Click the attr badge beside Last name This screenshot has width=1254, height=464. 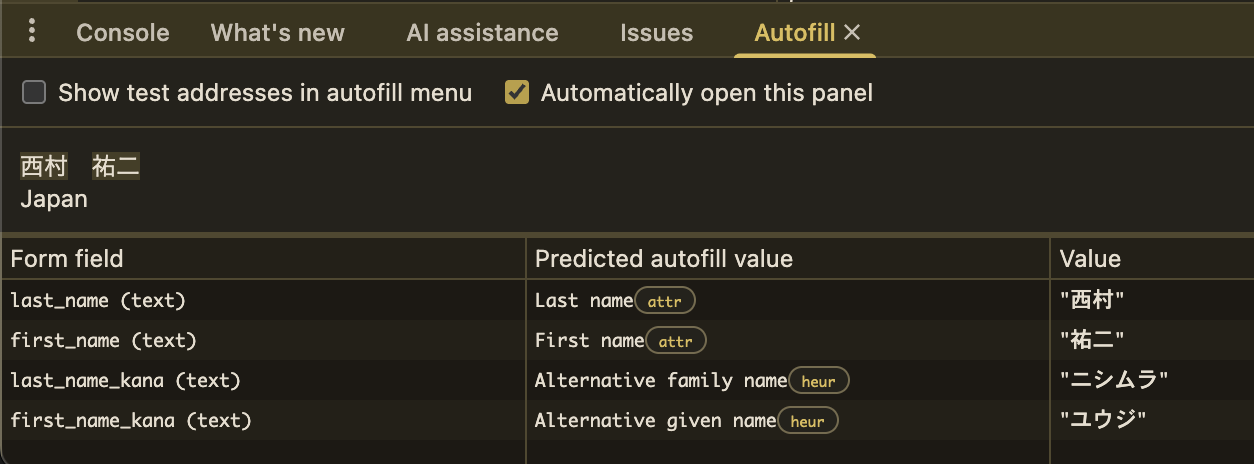pos(664,301)
